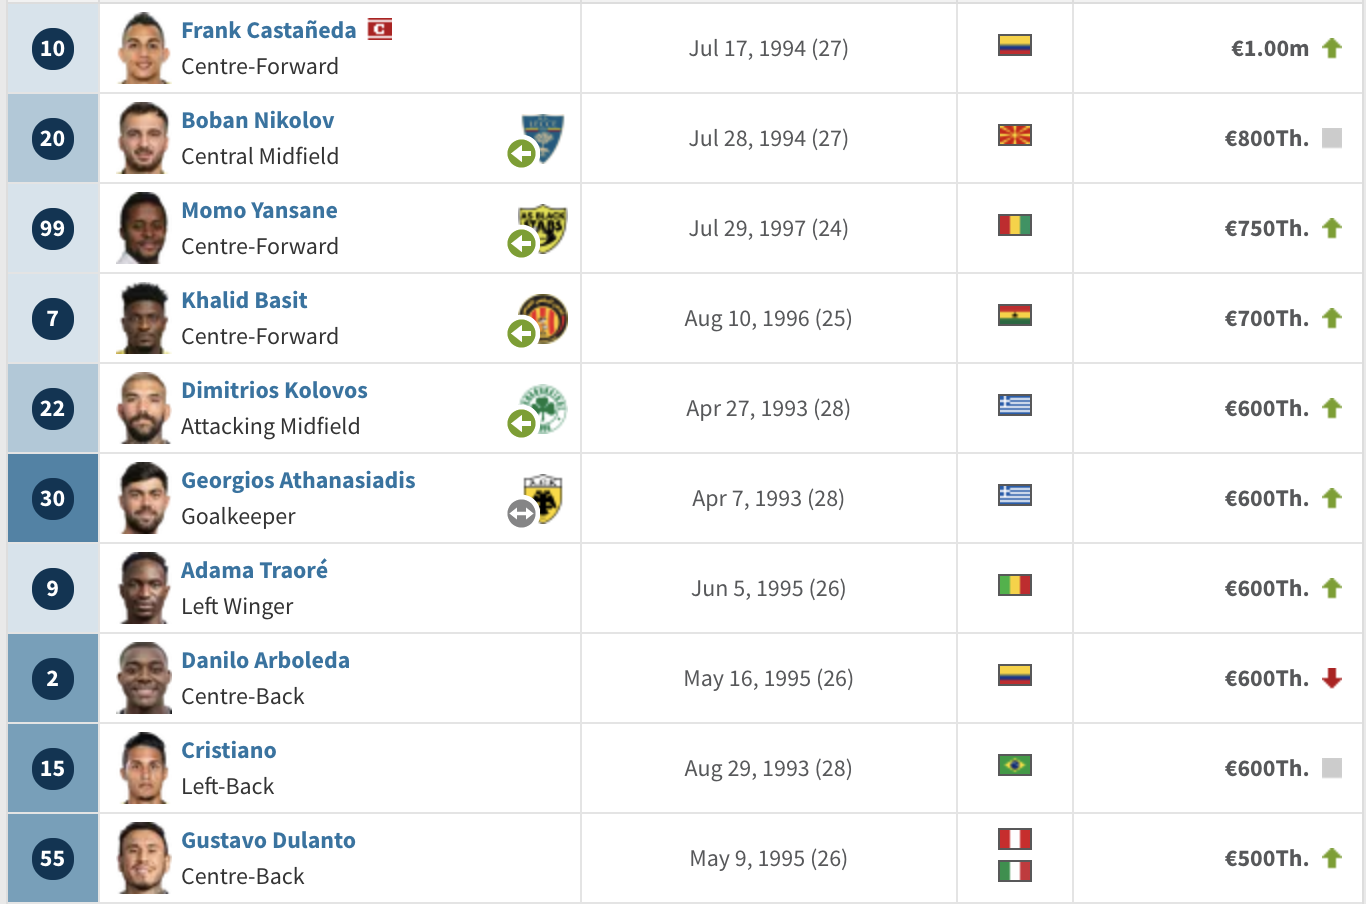The height and width of the screenshot is (904, 1366).
Task: Click Khalid Basit's former club badge
Action: (544, 318)
